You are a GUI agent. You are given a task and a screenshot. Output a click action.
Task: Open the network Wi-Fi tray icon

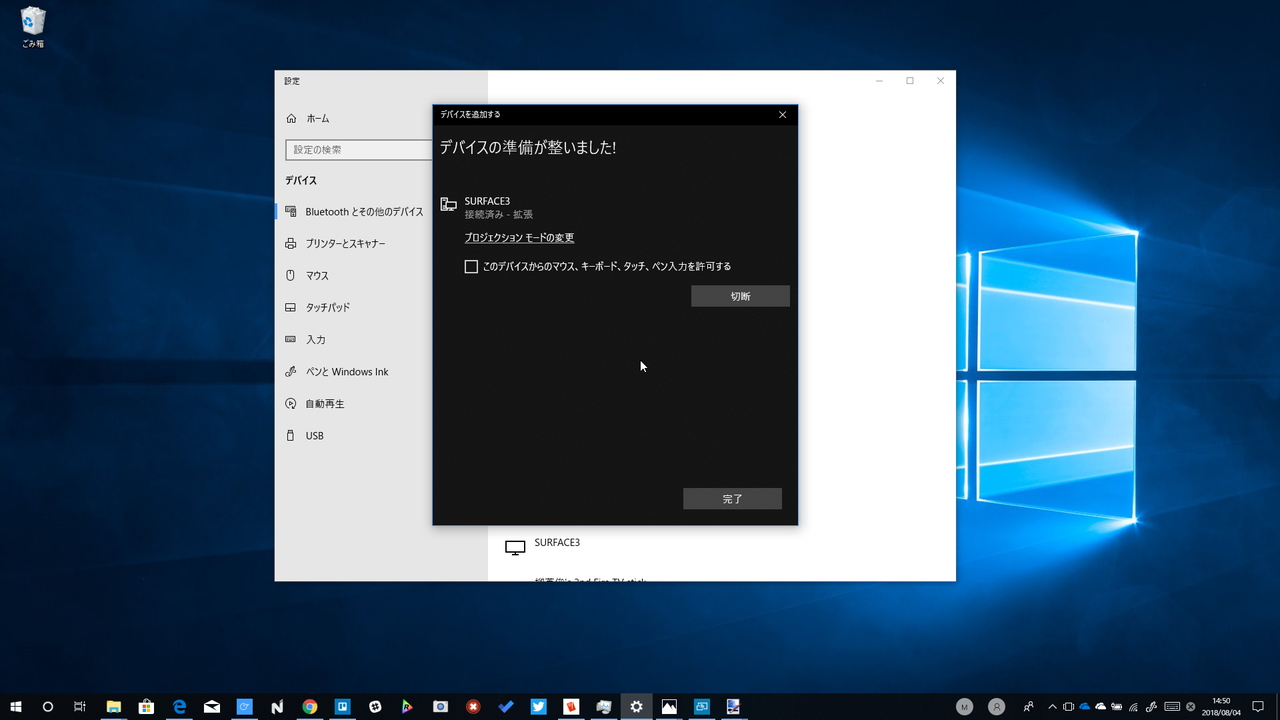pos(1134,707)
